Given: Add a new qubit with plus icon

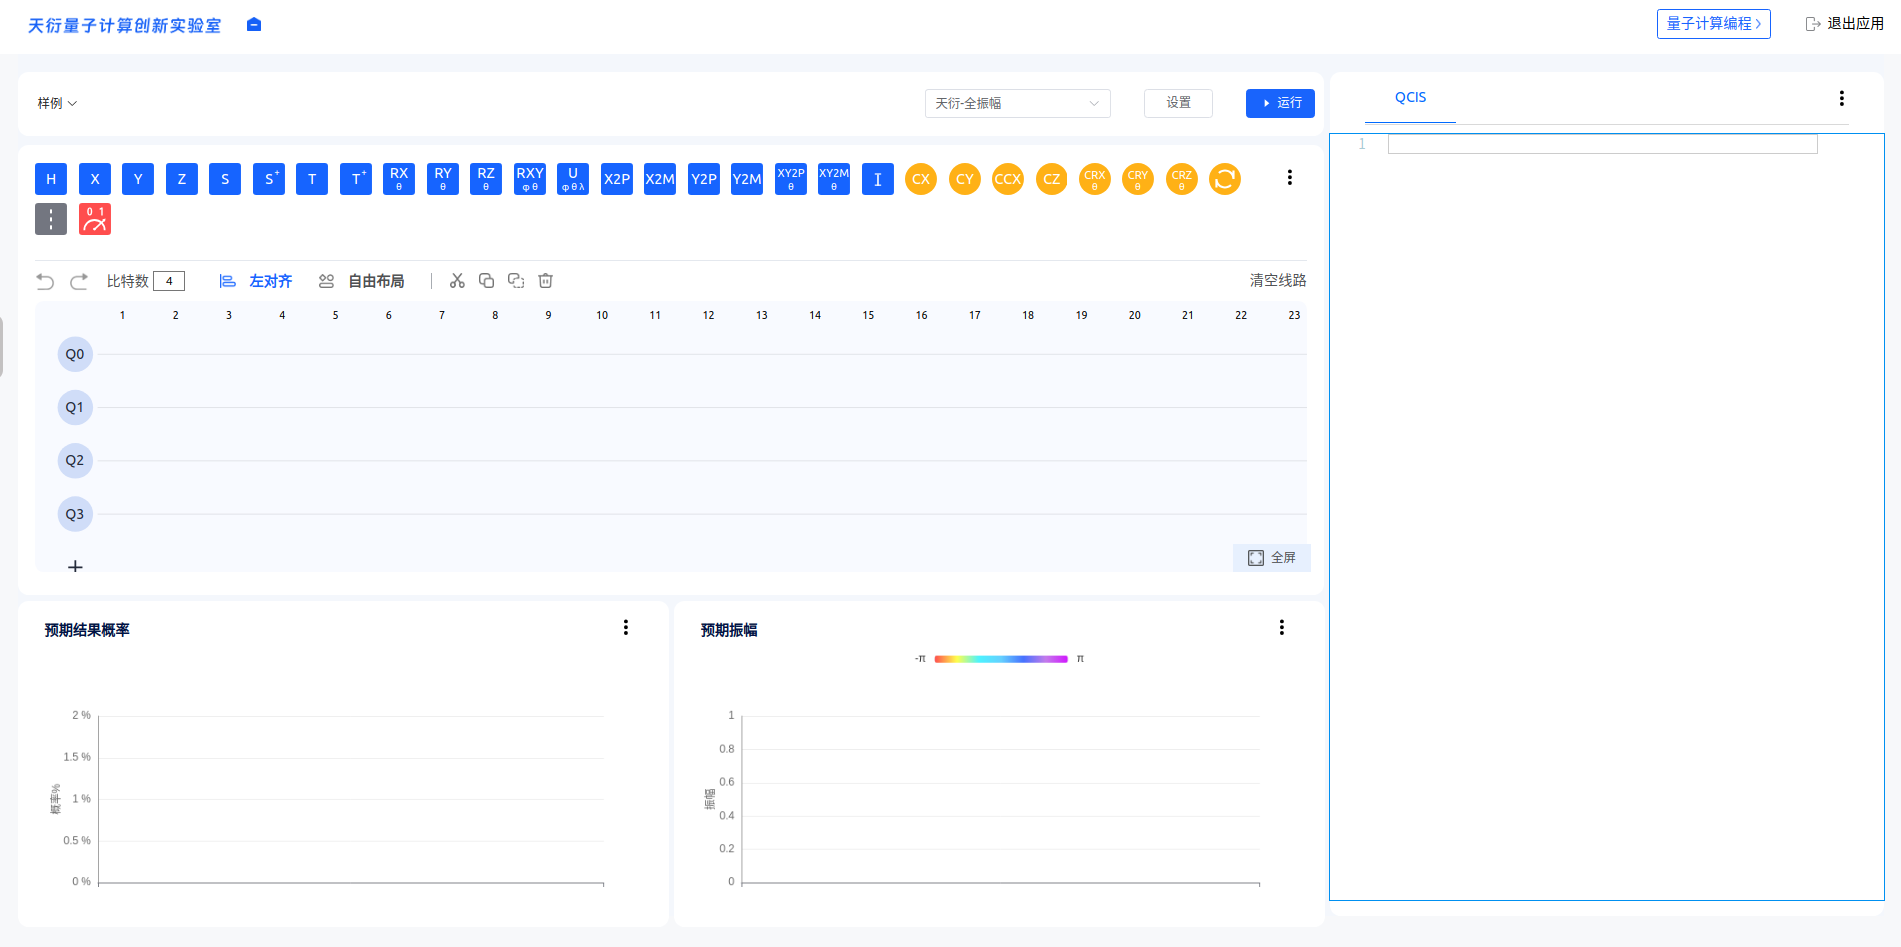Looking at the screenshot, I should point(75,566).
